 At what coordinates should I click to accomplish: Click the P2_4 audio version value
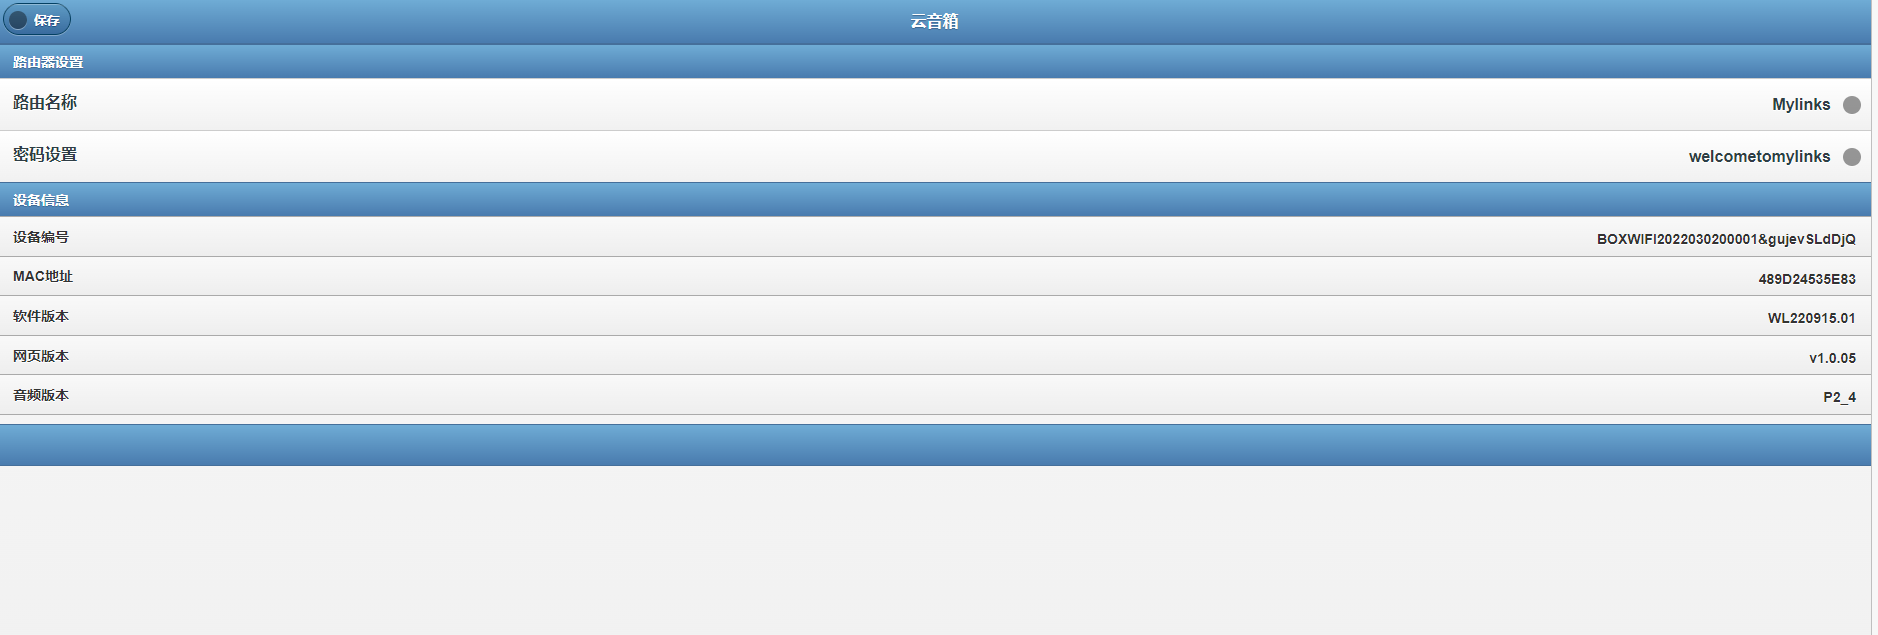[1838, 397]
